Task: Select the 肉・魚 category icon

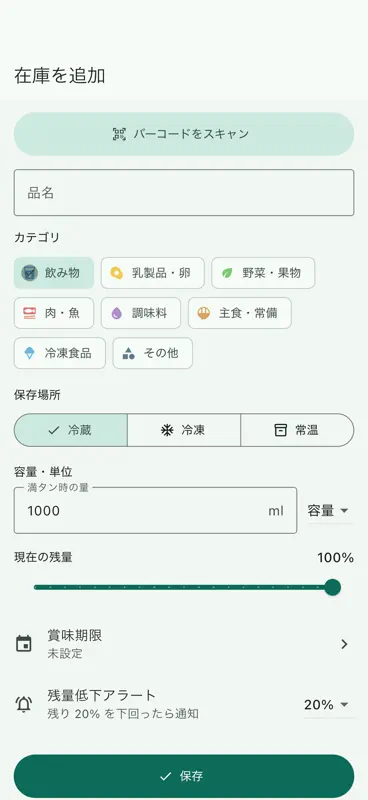Action: [x=29, y=313]
